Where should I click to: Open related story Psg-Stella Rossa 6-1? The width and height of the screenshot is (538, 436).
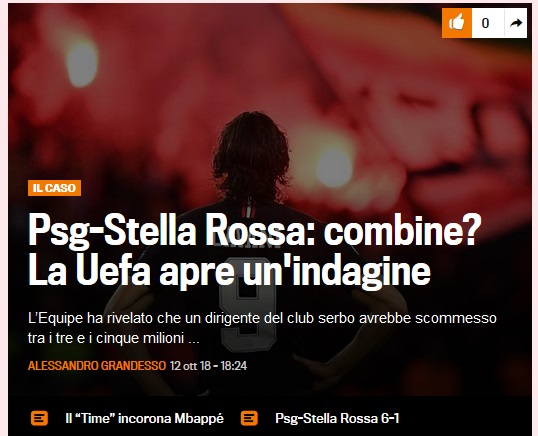pos(337,419)
